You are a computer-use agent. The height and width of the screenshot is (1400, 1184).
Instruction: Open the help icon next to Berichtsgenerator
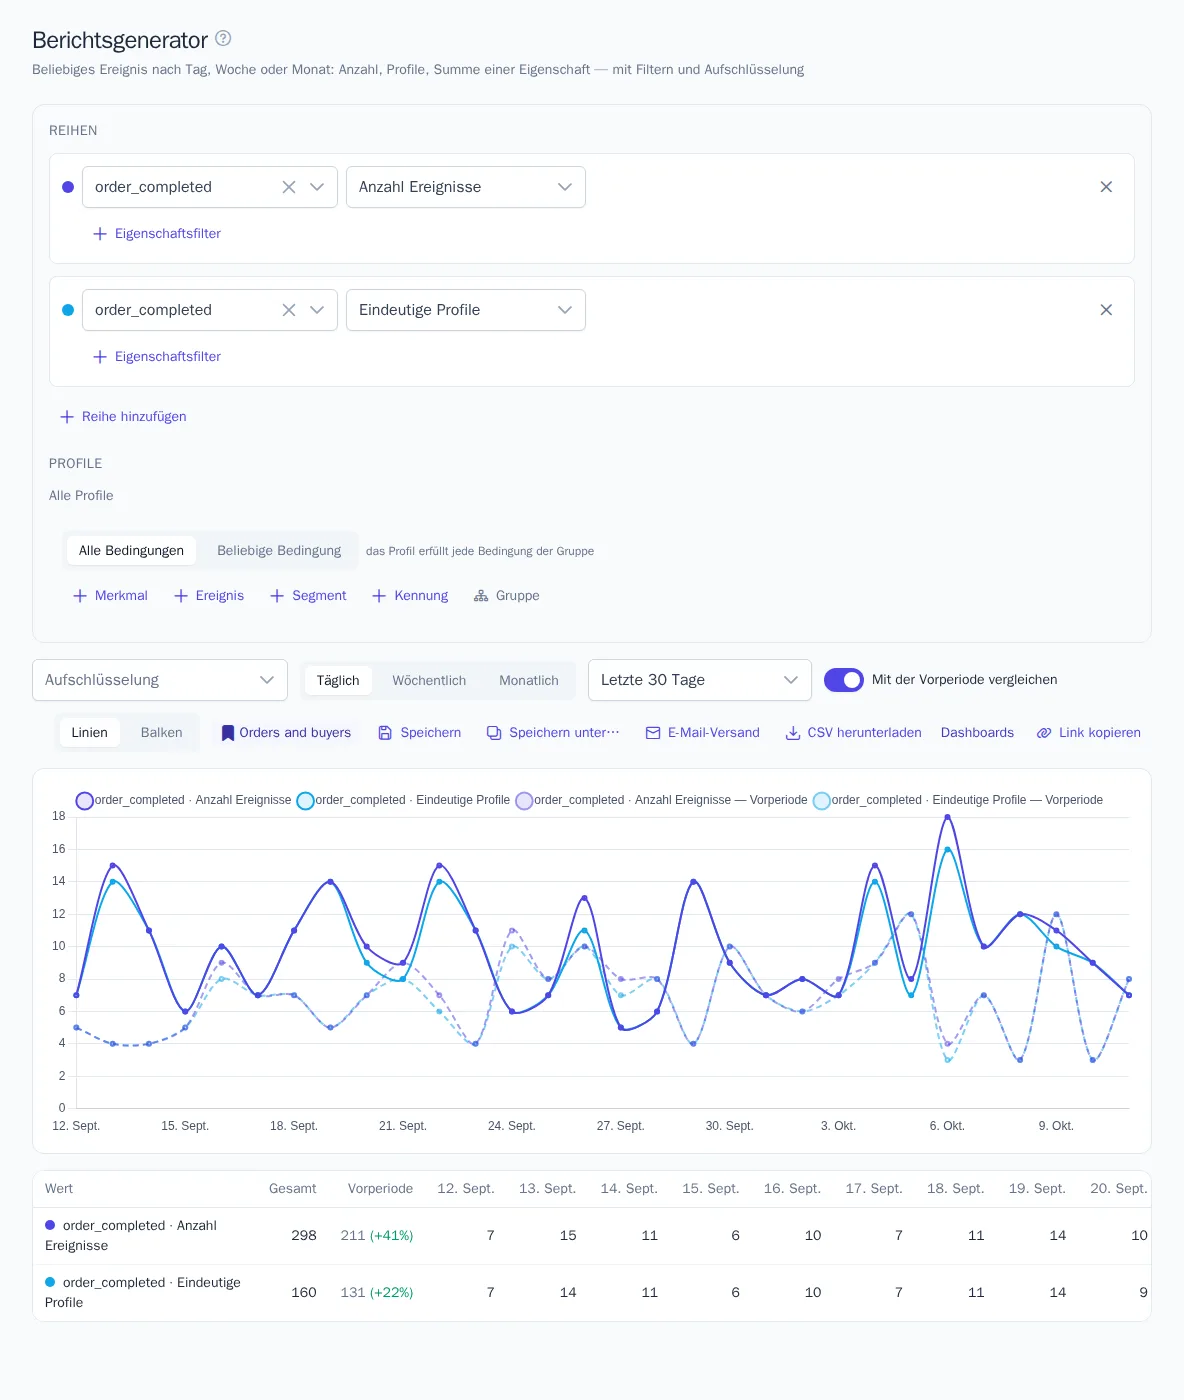click(x=223, y=38)
